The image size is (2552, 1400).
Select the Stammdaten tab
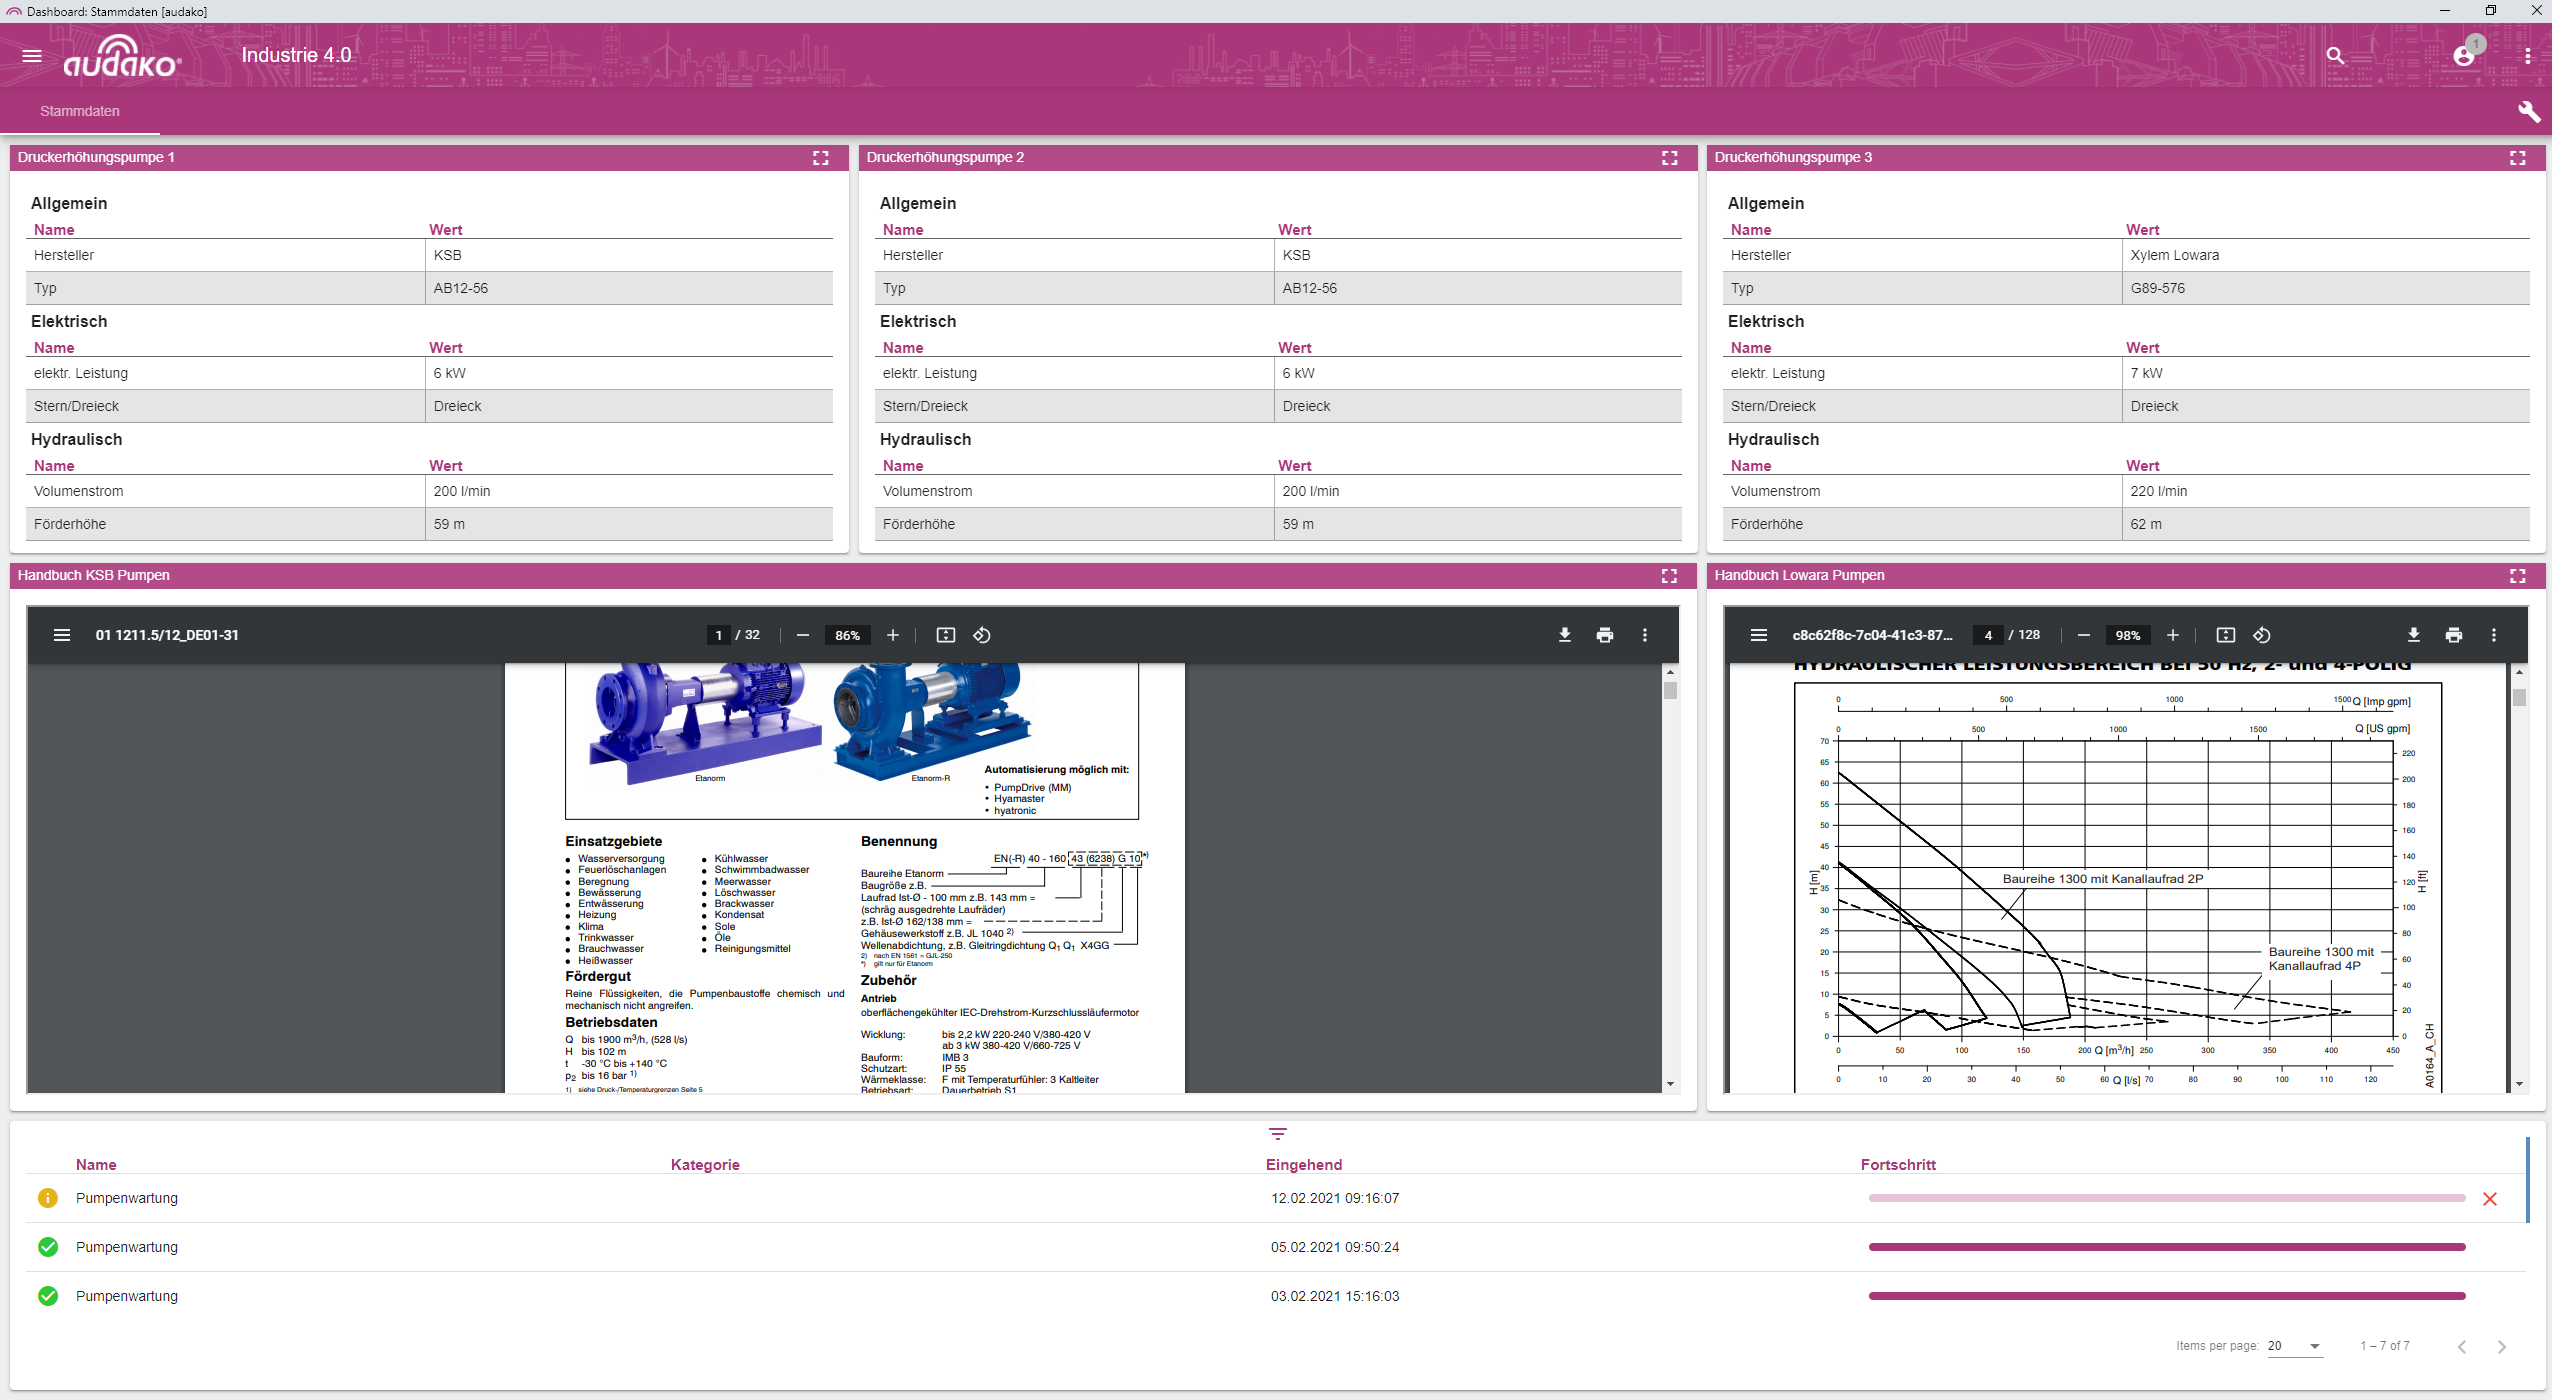coord(80,111)
